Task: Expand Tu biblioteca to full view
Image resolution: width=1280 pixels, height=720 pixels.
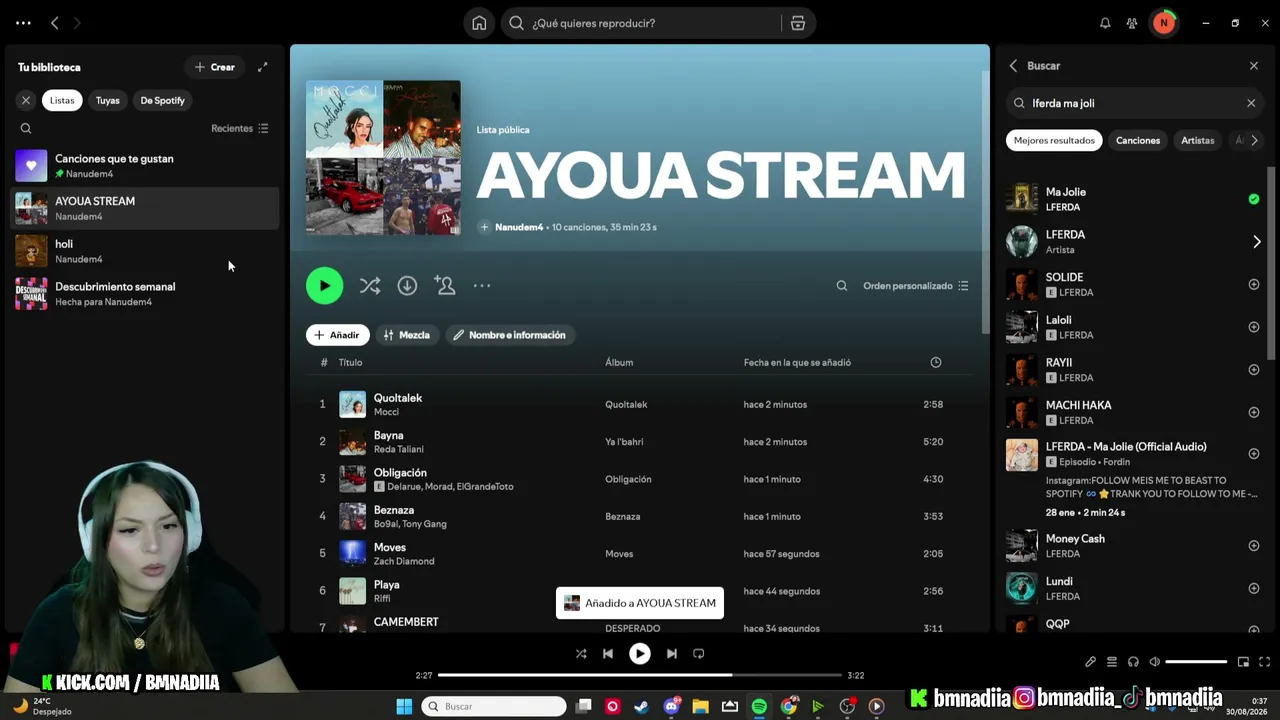Action: (263, 67)
